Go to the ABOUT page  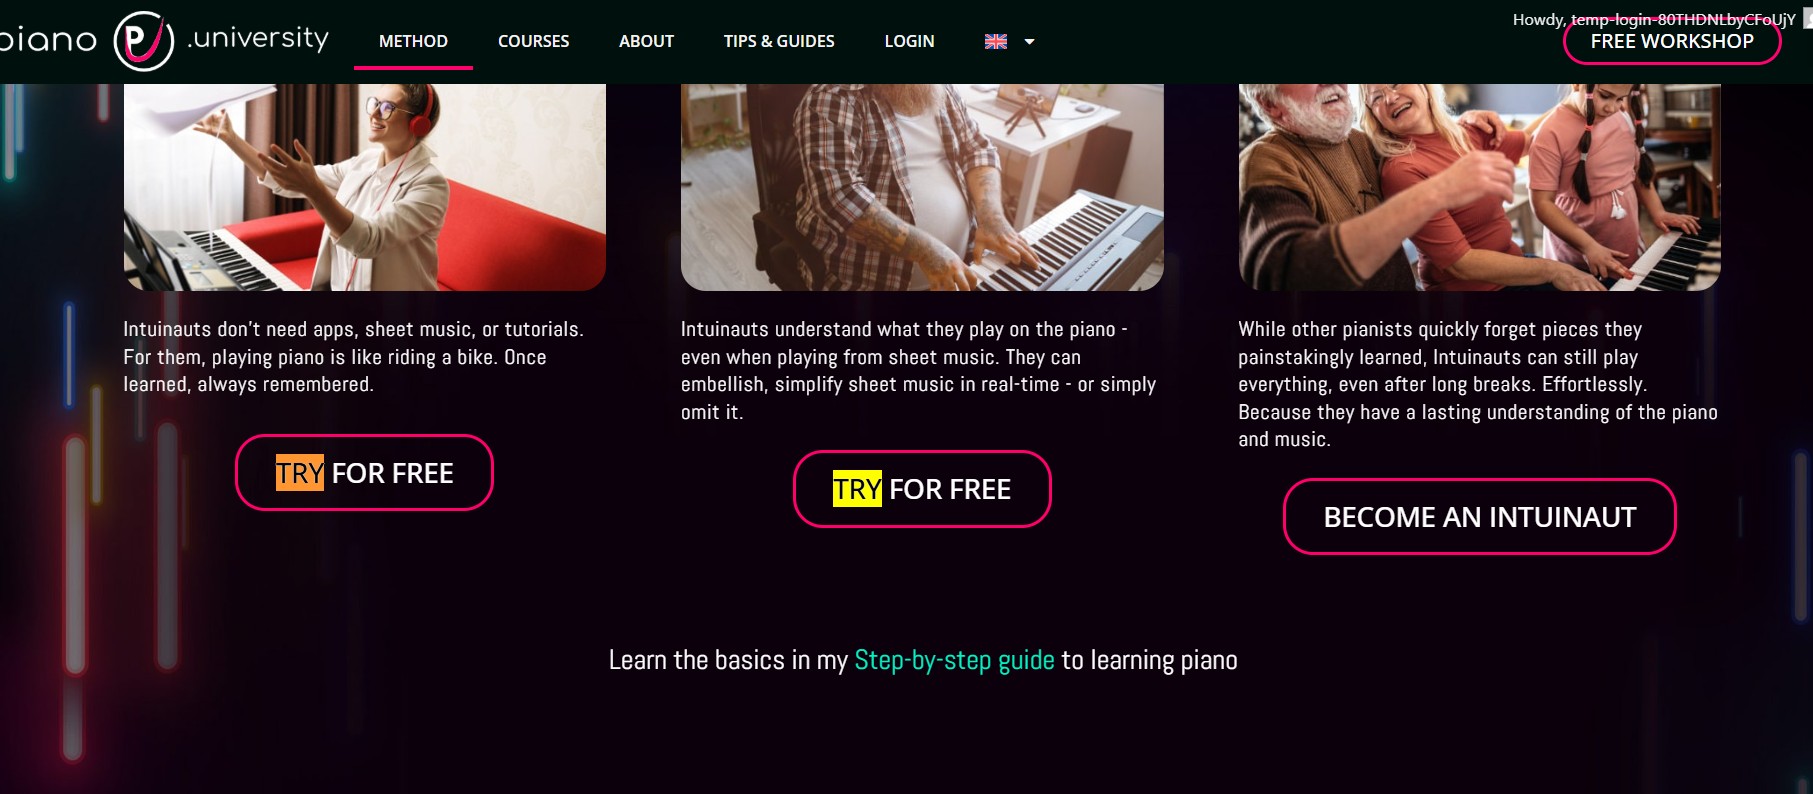(x=646, y=41)
